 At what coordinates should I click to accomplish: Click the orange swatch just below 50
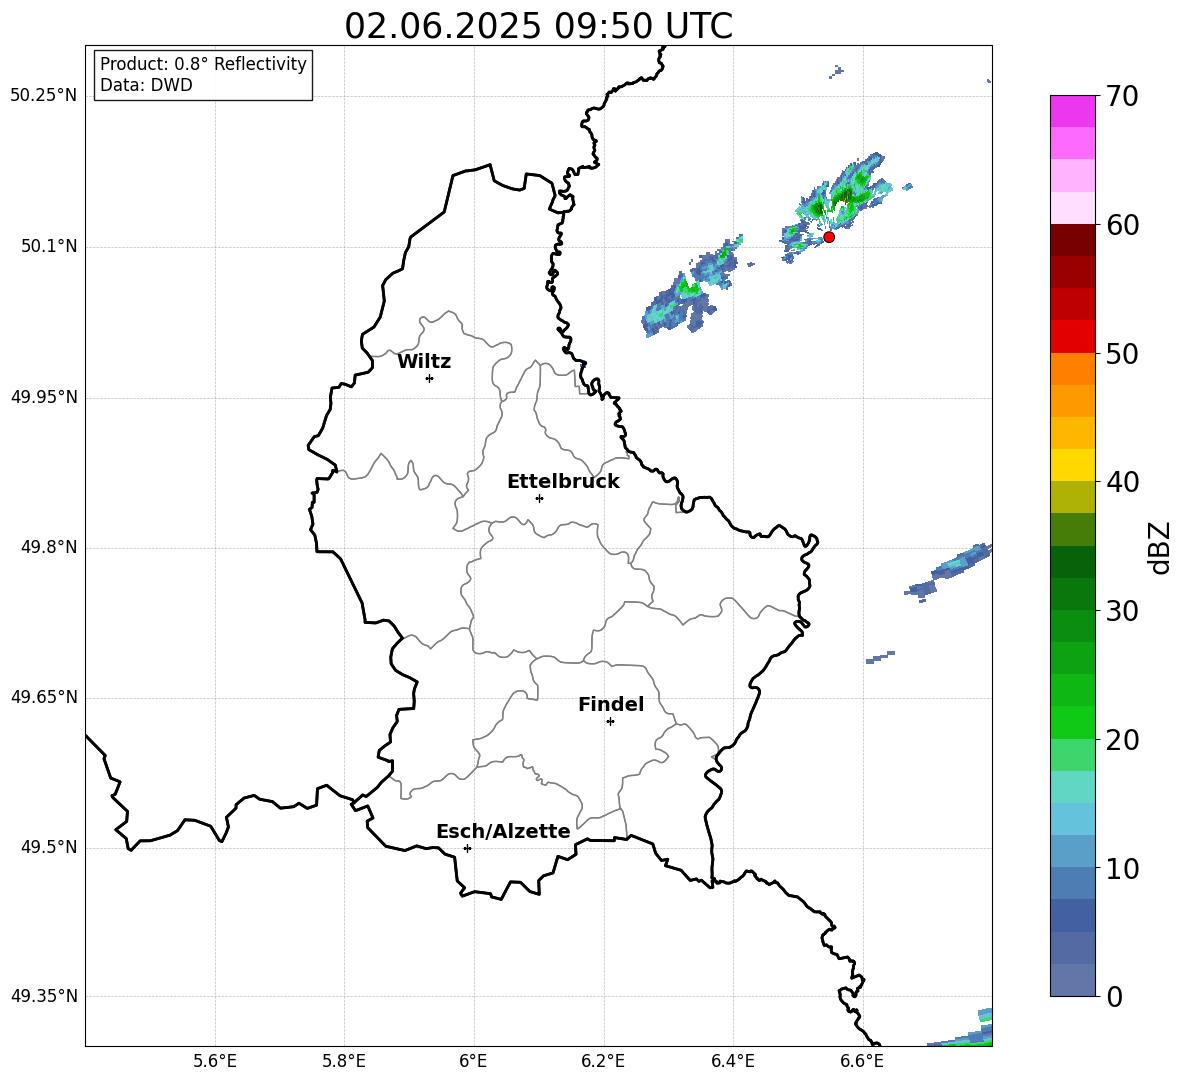pyautogui.click(x=1072, y=369)
